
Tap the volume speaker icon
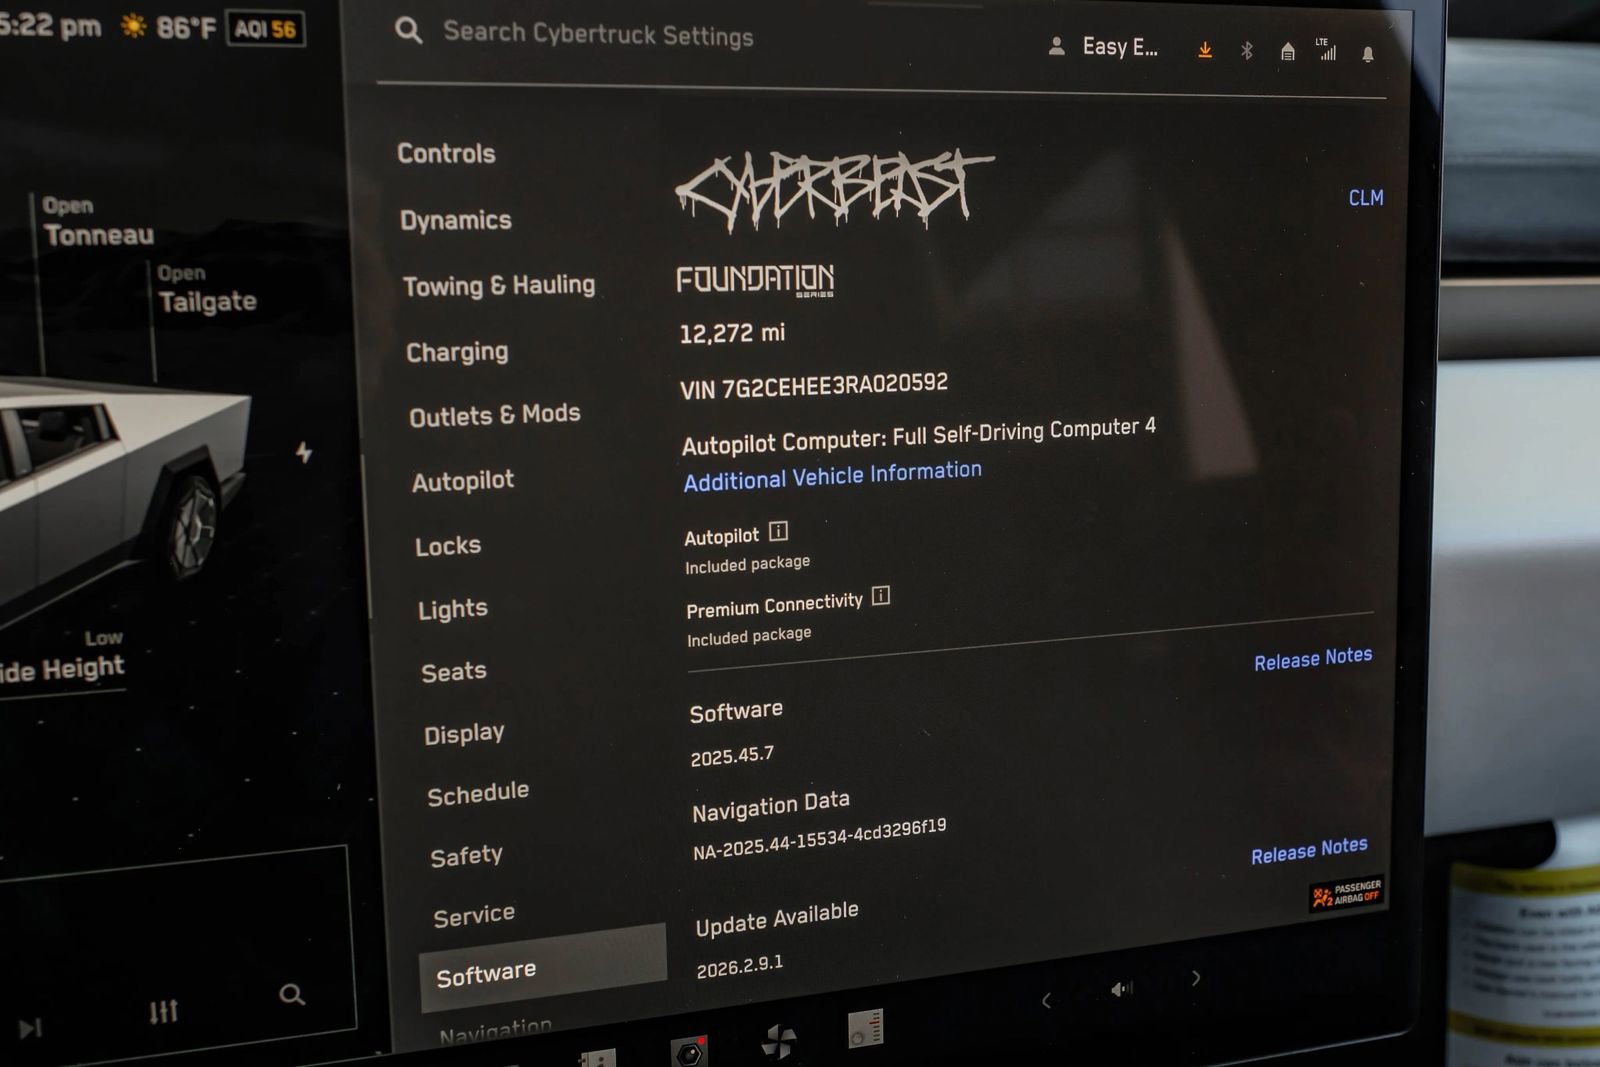coord(1121,989)
